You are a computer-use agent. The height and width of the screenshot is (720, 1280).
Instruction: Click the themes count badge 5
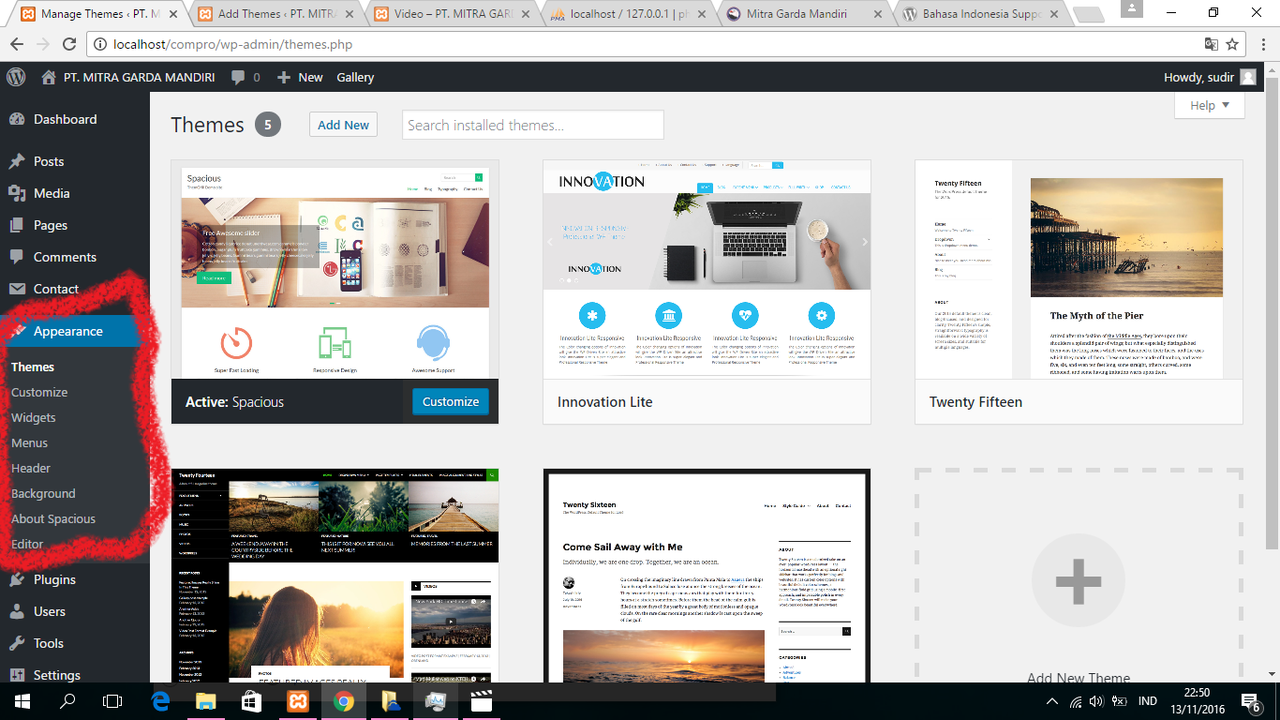[x=267, y=125]
